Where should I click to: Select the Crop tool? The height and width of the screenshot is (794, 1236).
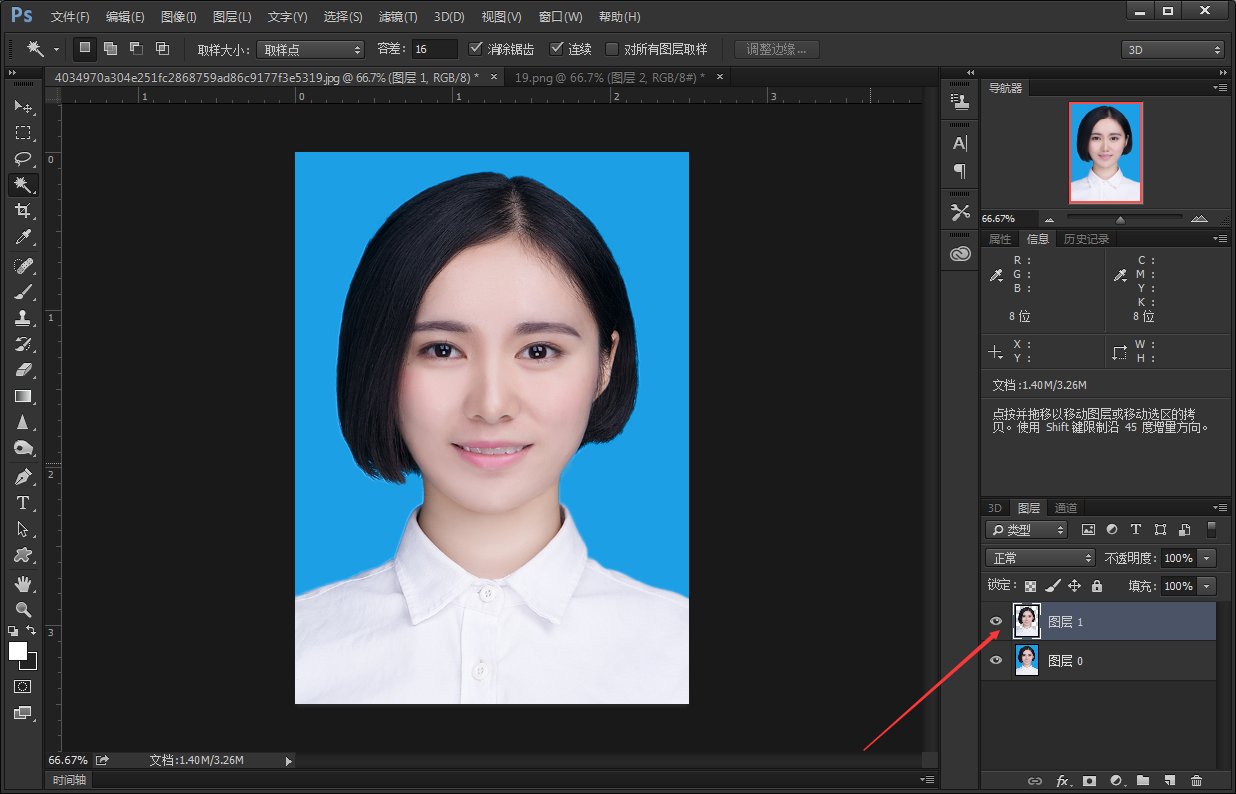[22, 211]
